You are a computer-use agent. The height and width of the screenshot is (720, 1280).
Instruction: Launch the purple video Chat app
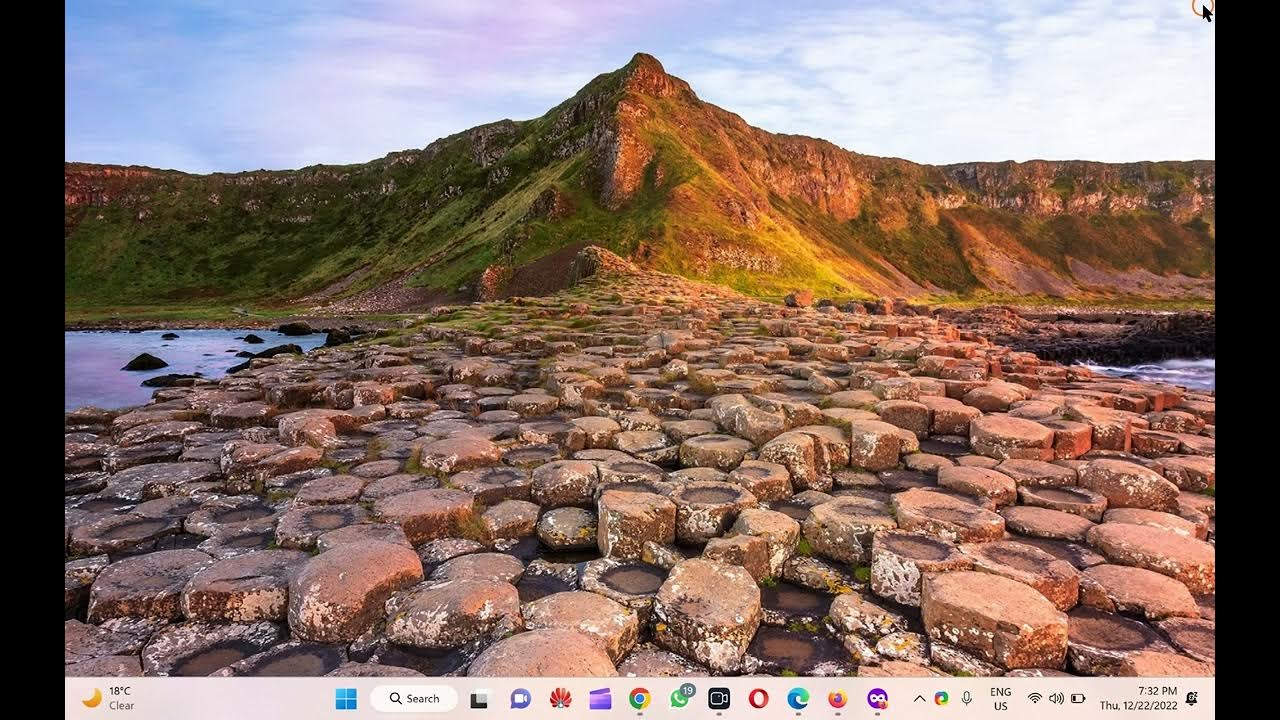pos(520,699)
